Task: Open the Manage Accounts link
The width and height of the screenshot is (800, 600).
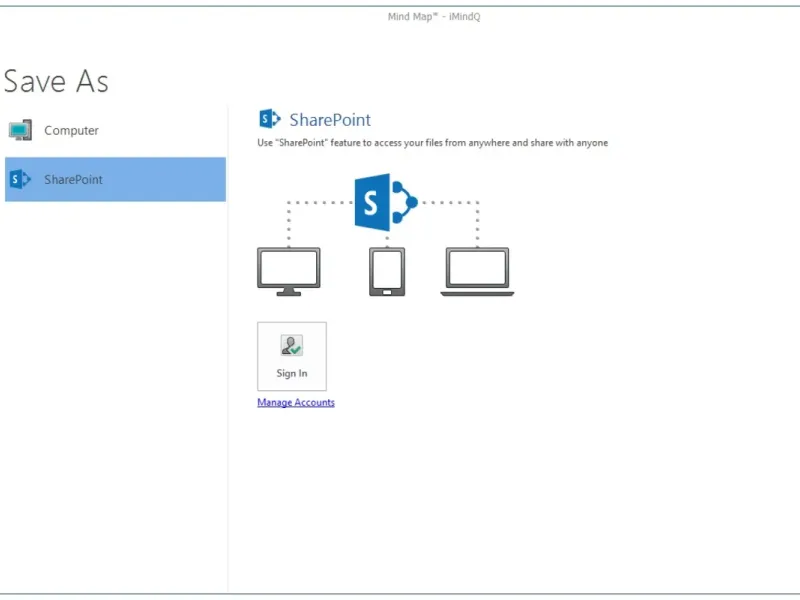Action: point(296,403)
